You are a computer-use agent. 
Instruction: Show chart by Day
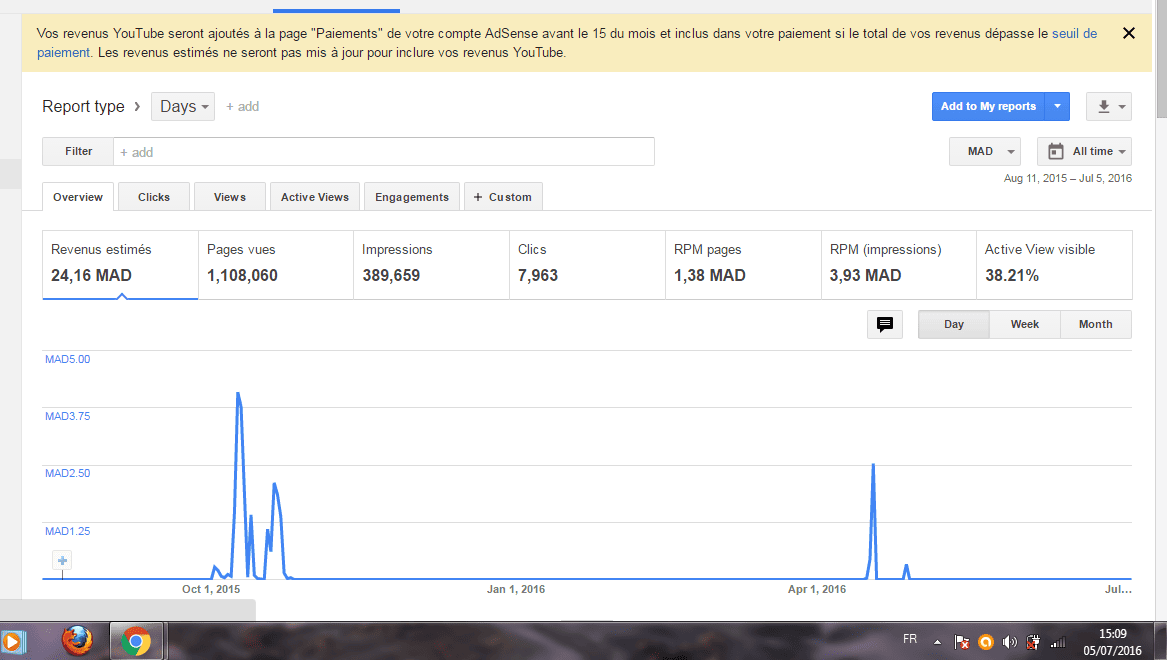[954, 324]
